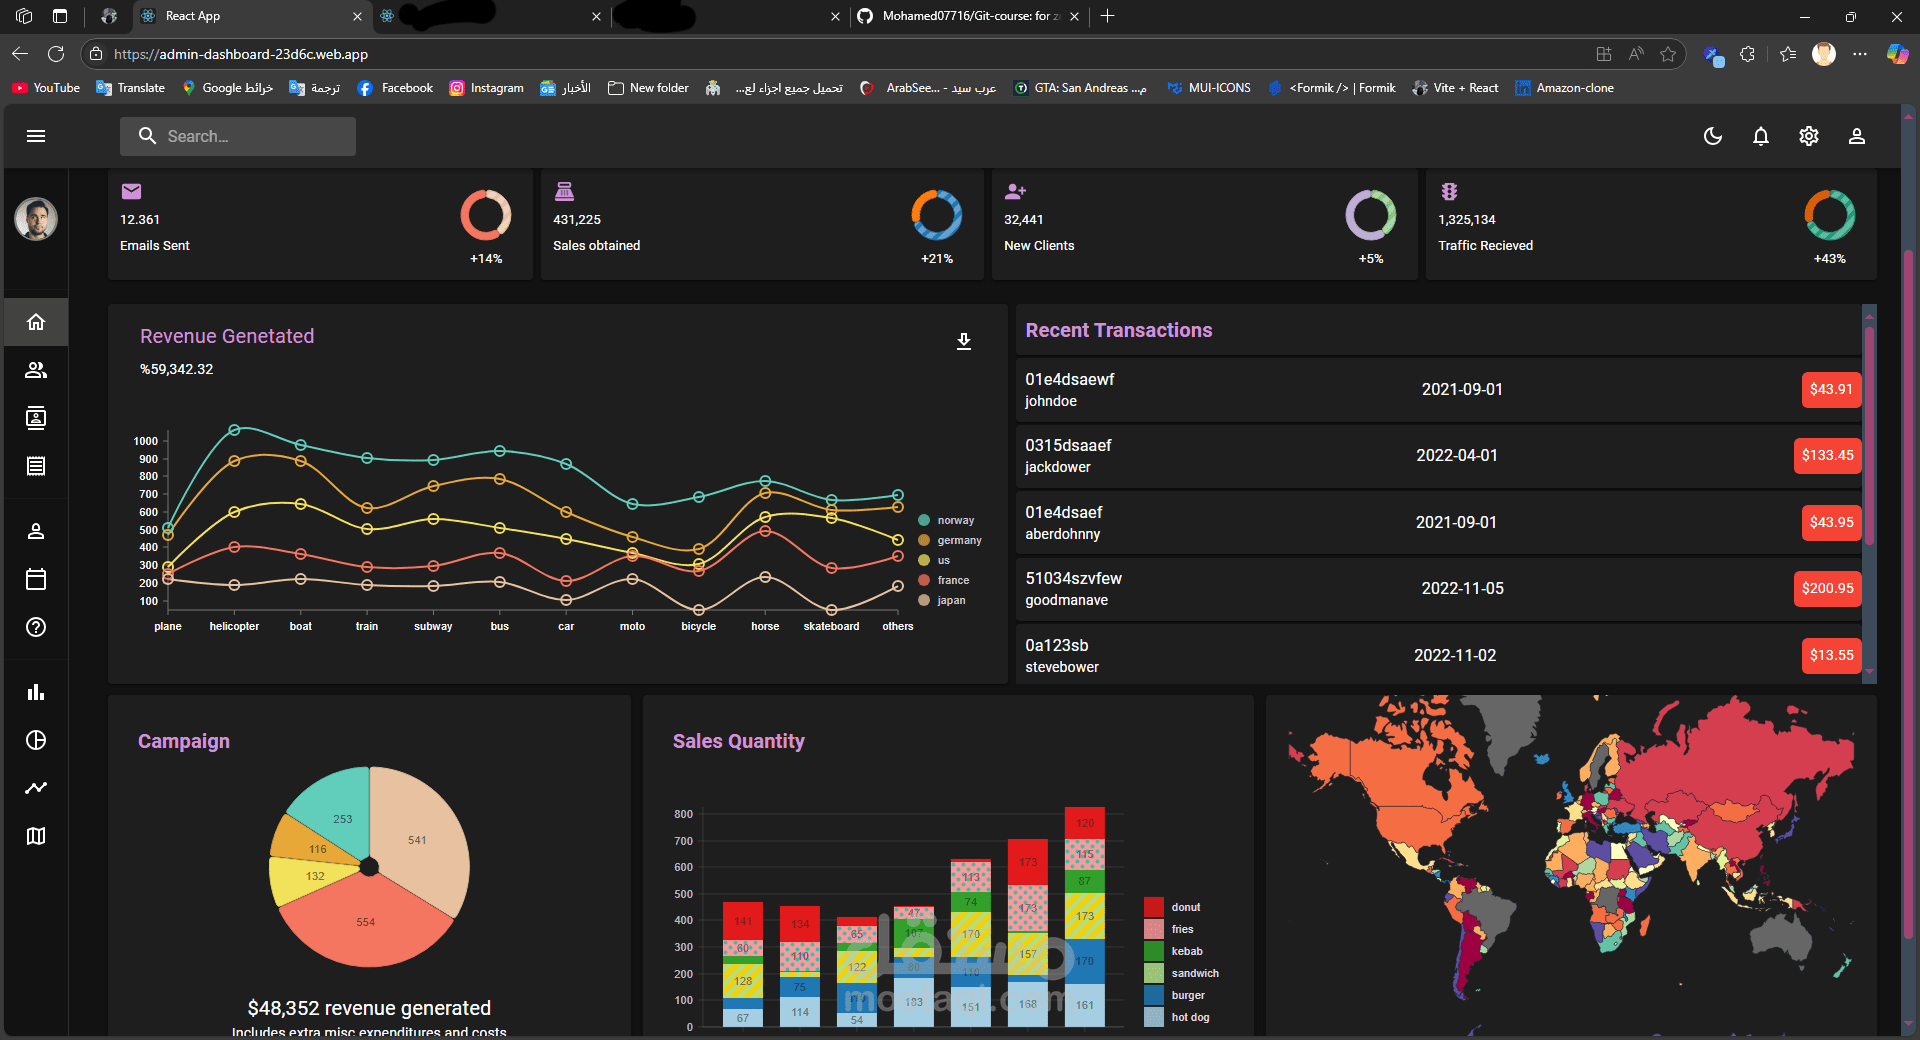Click the kebab legend swatch
This screenshot has height=1040, width=1920.
pyautogui.click(x=1154, y=951)
